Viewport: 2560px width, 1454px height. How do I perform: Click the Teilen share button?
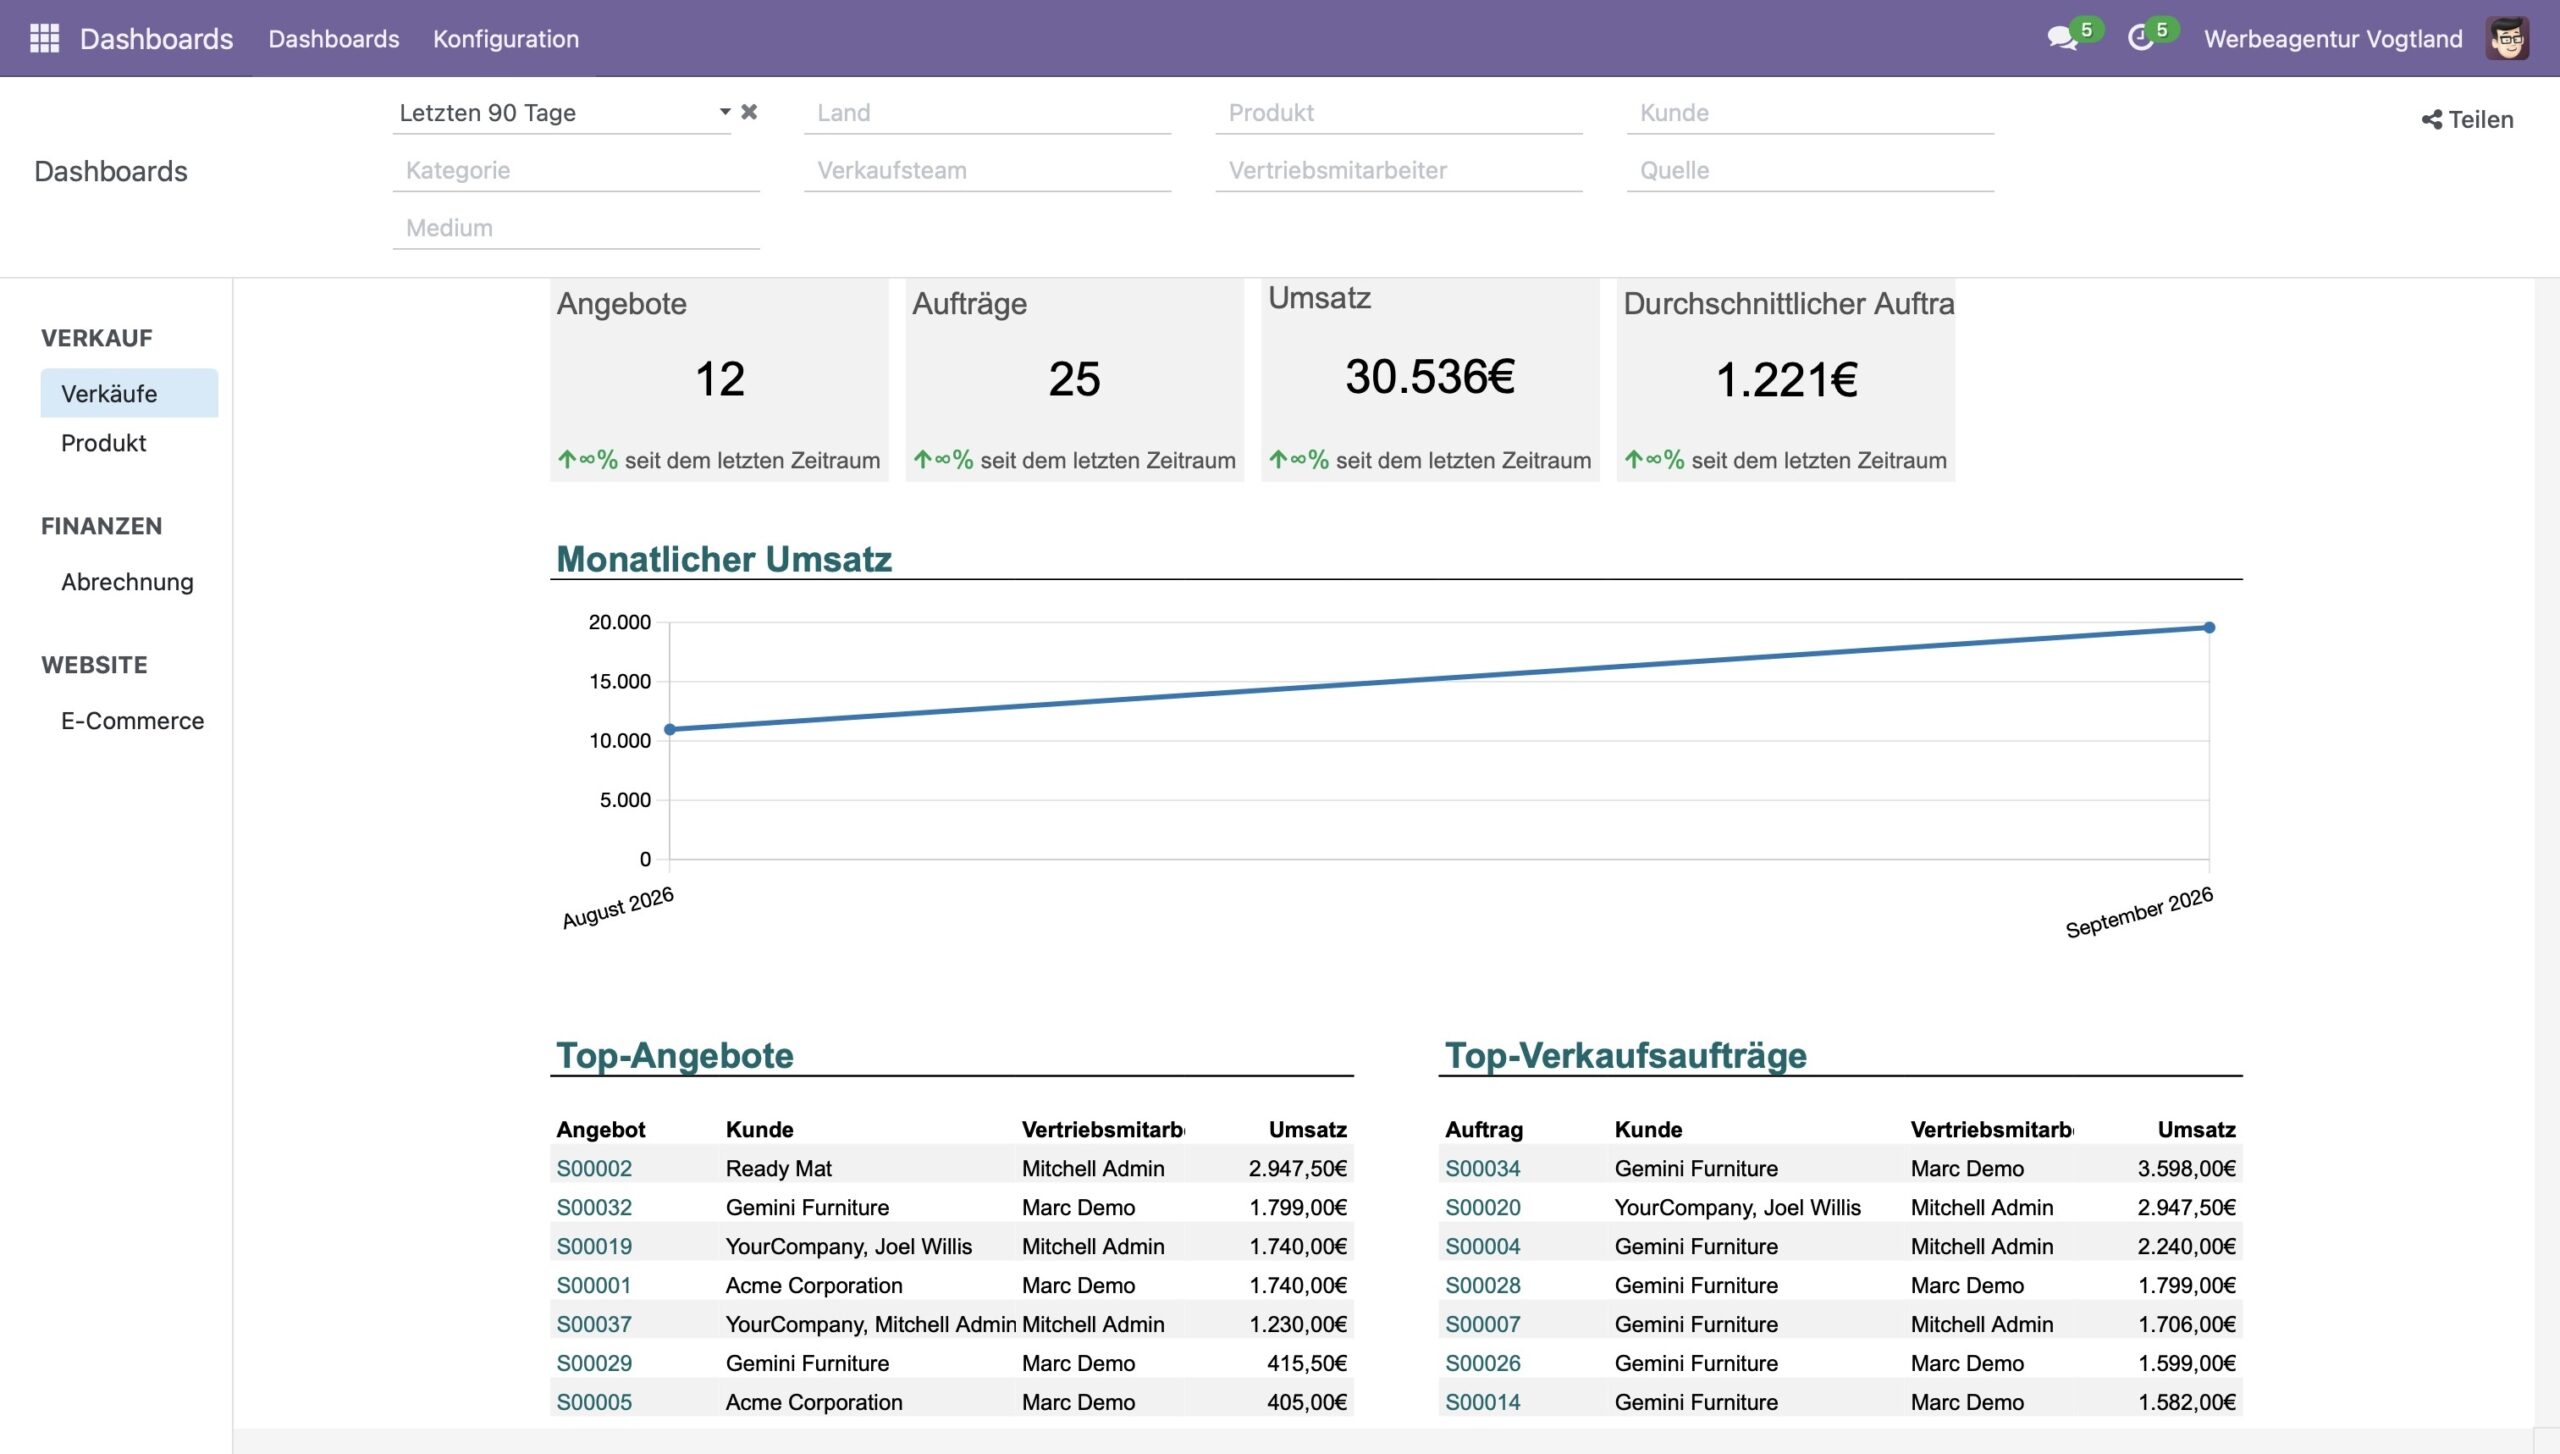click(2467, 120)
